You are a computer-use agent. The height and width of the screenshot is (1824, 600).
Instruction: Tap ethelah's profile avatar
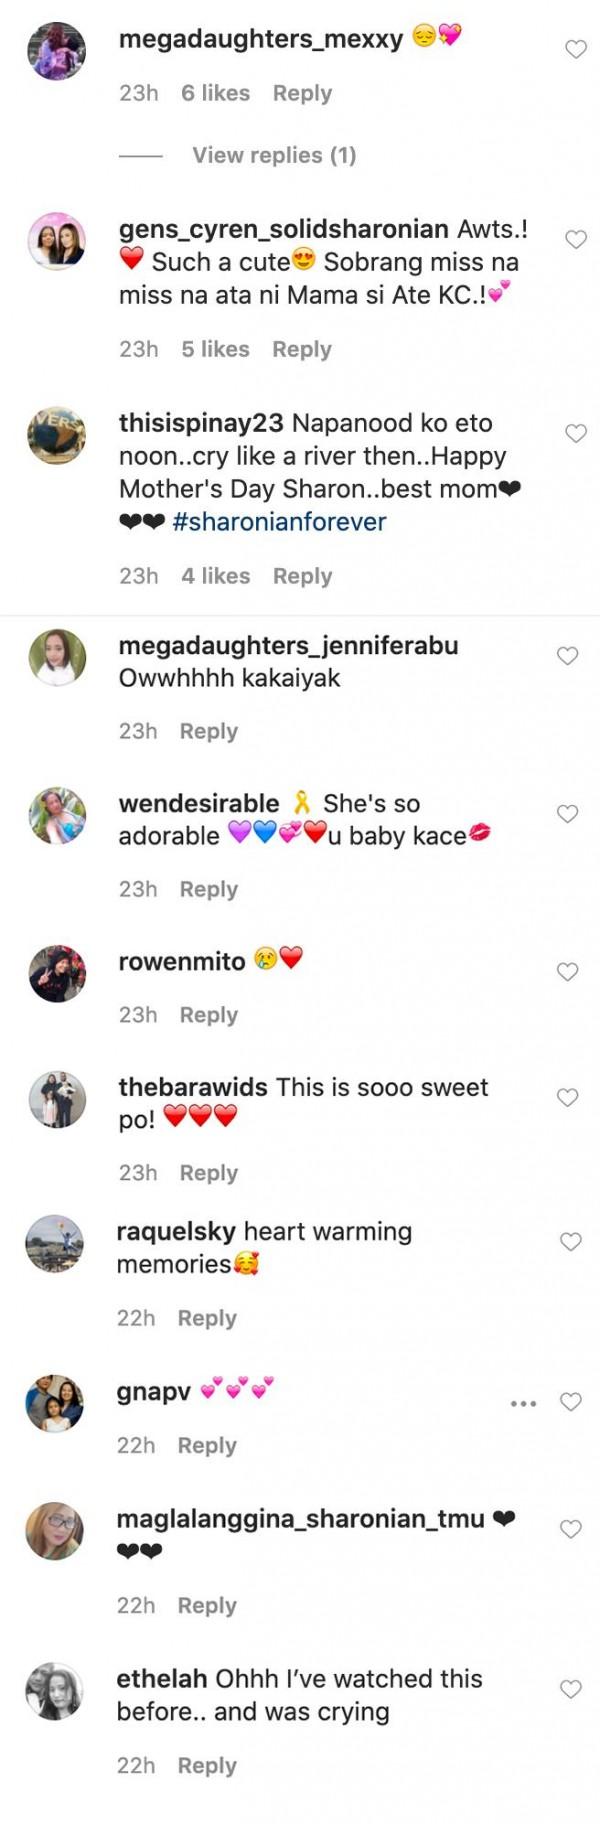54,1692
